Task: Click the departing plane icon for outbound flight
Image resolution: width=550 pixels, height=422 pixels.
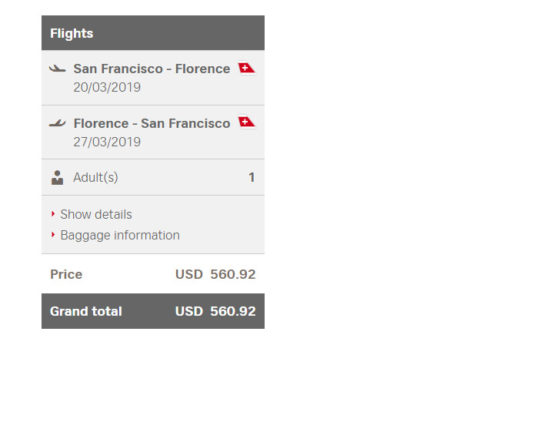Action: [58, 68]
